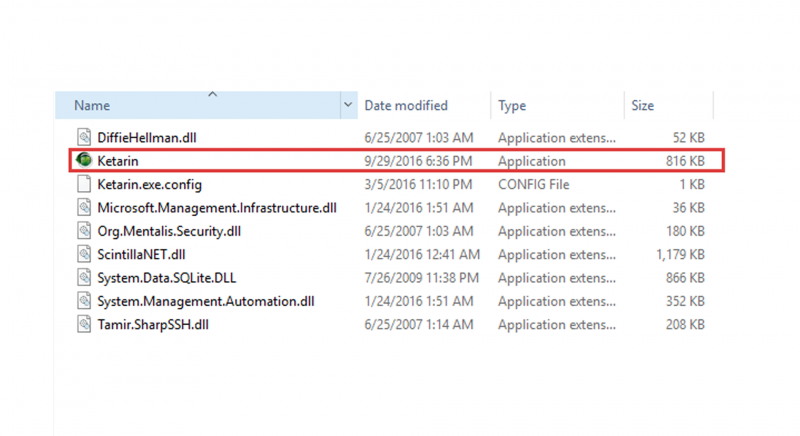
Task: Click the 816 KB size of Ketarin
Action: (x=685, y=161)
